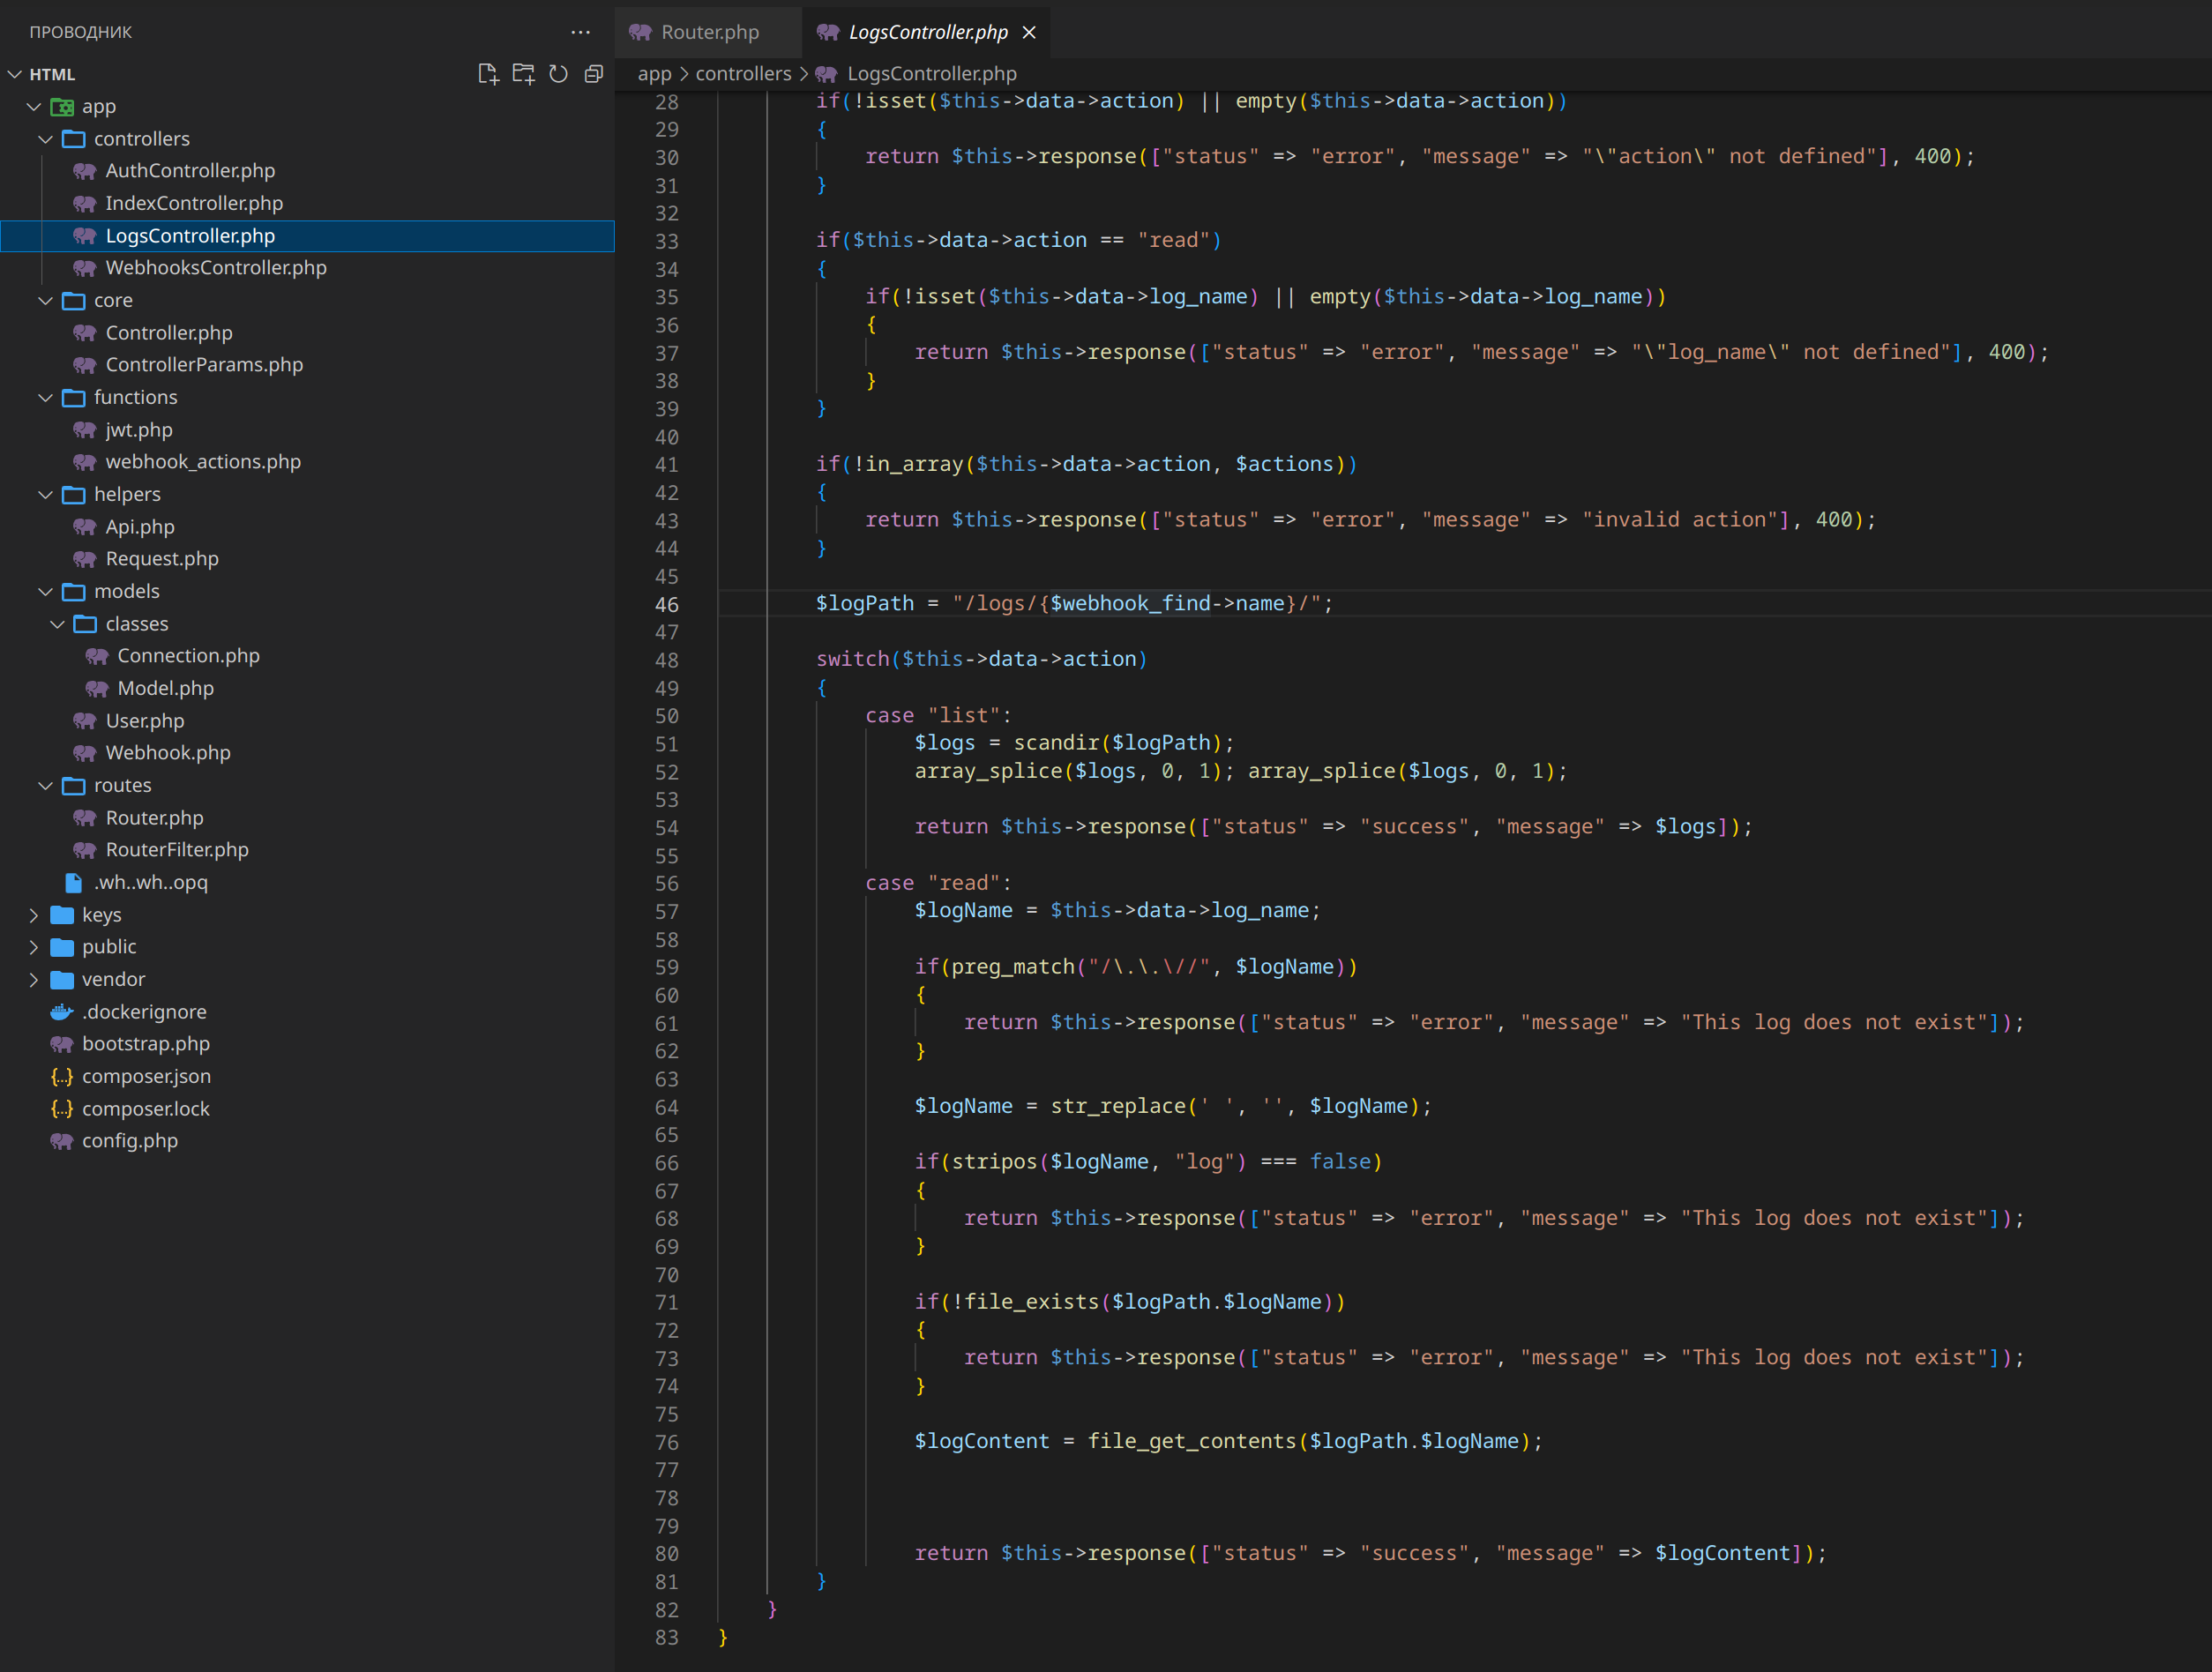Viewport: 2212px width, 1672px height.
Task: Expand the public folder chevron
Action: click(x=34, y=947)
